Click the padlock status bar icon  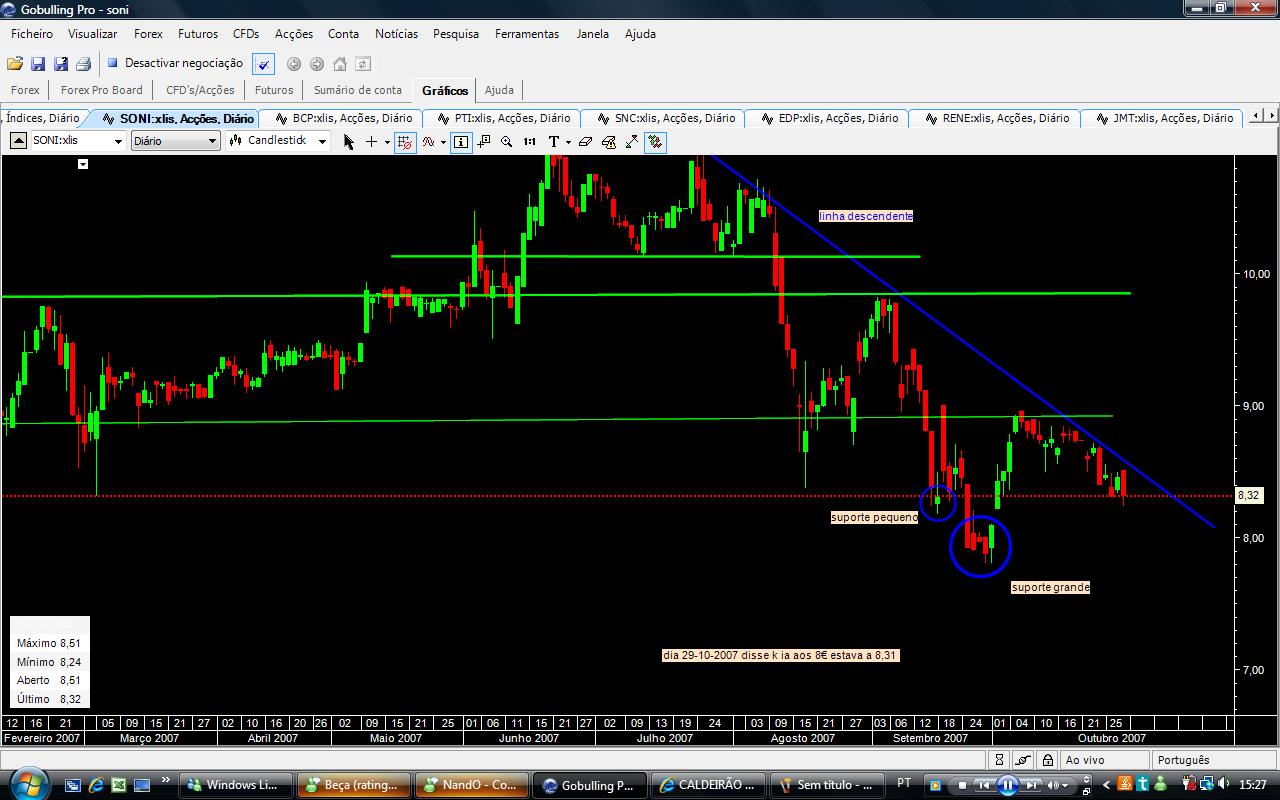tap(1046, 760)
